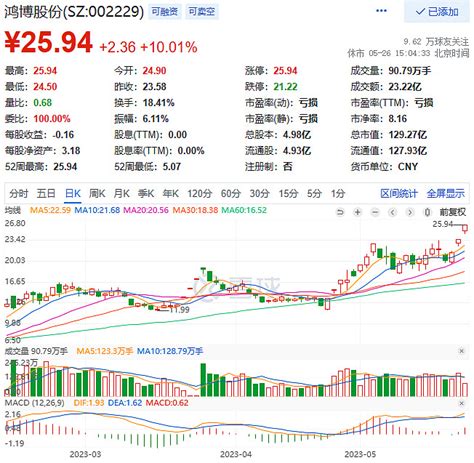474x463 pixels.
Task: Click the 11.99 low price marker
Action: (x=179, y=309)
